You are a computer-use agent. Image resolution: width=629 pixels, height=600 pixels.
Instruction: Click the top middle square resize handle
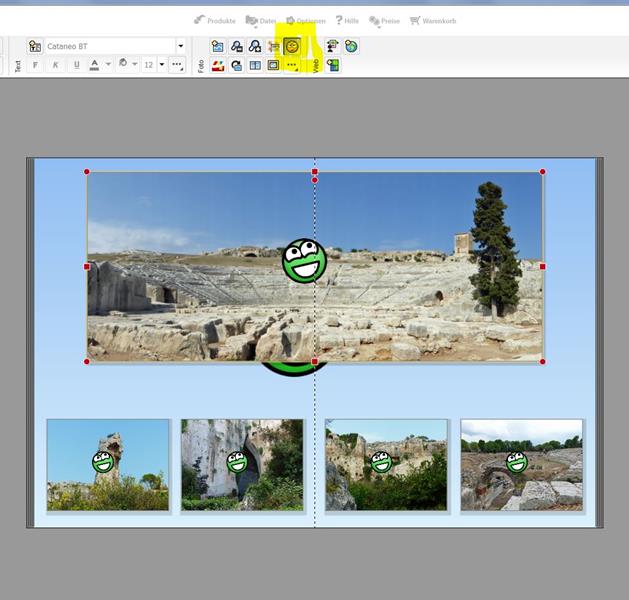[x=315, y=172]
